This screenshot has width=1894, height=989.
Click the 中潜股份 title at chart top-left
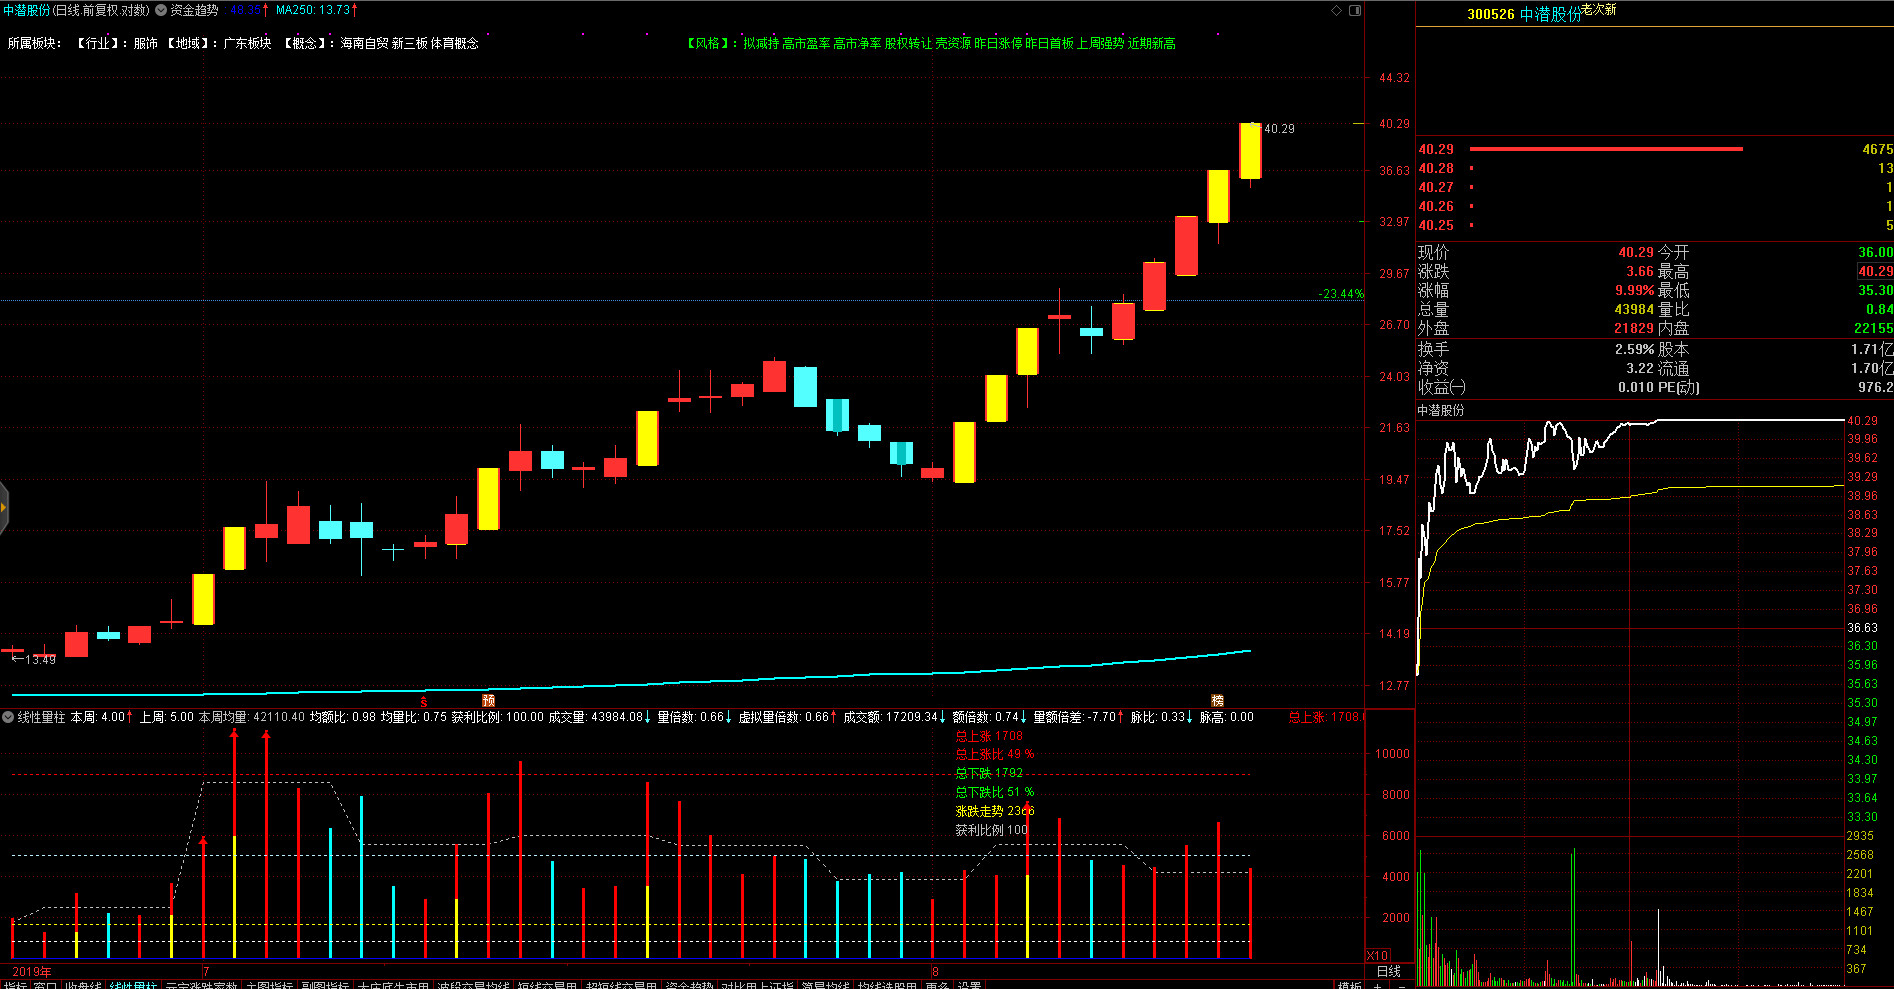pyautogui.click(x=26, y=10)
